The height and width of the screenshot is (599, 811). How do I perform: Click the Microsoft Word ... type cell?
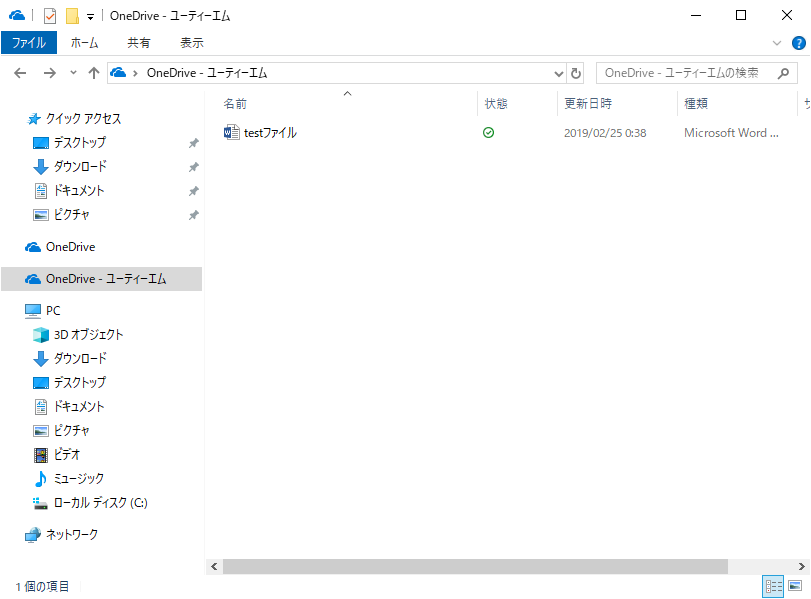point(731,133)
